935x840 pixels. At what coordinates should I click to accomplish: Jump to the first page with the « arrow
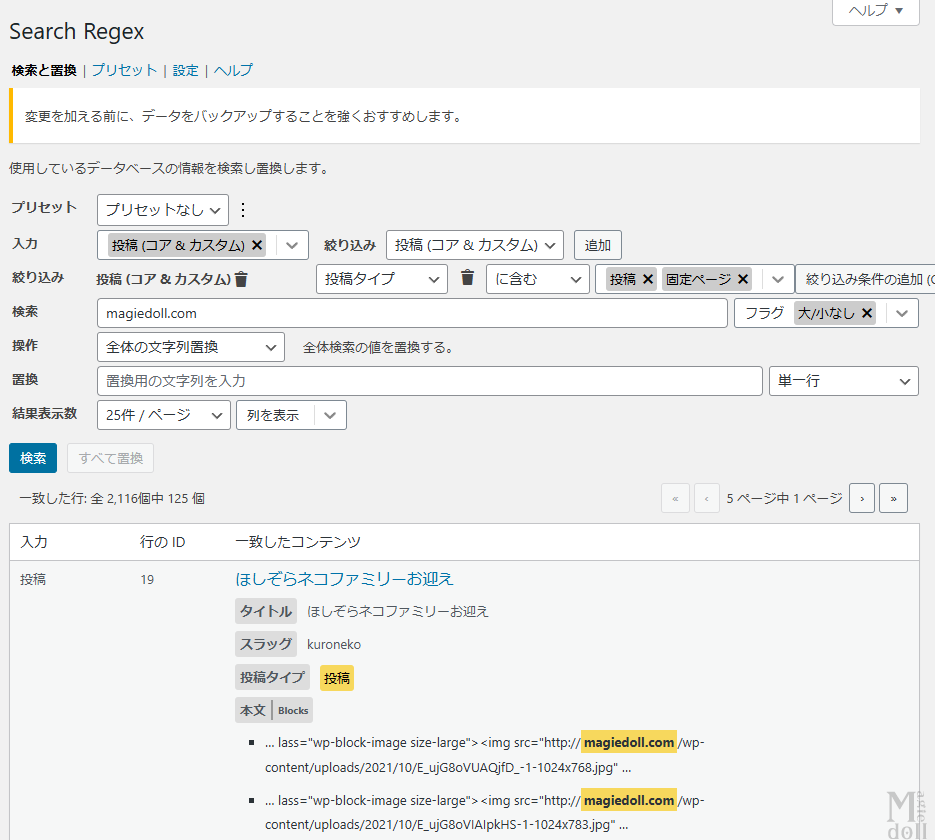coord(675,497)
